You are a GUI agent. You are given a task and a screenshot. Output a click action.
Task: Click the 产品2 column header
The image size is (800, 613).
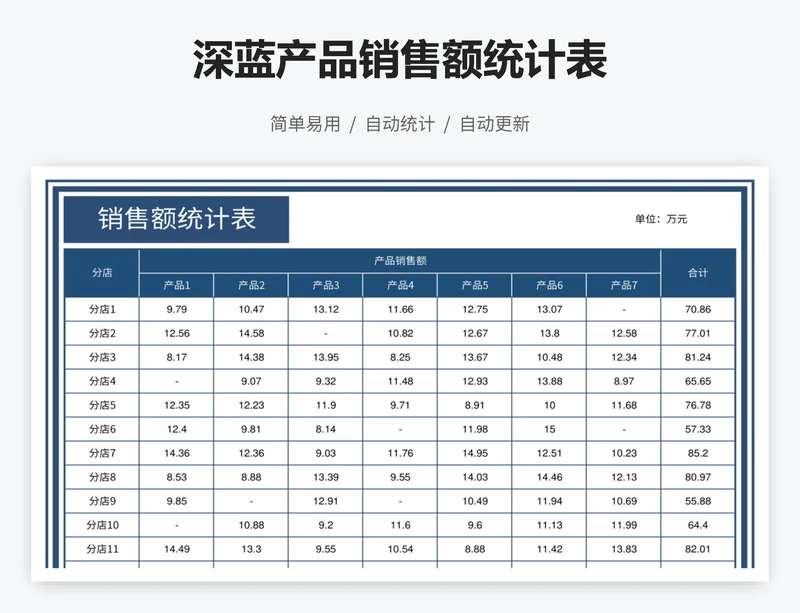pos(251,285)
